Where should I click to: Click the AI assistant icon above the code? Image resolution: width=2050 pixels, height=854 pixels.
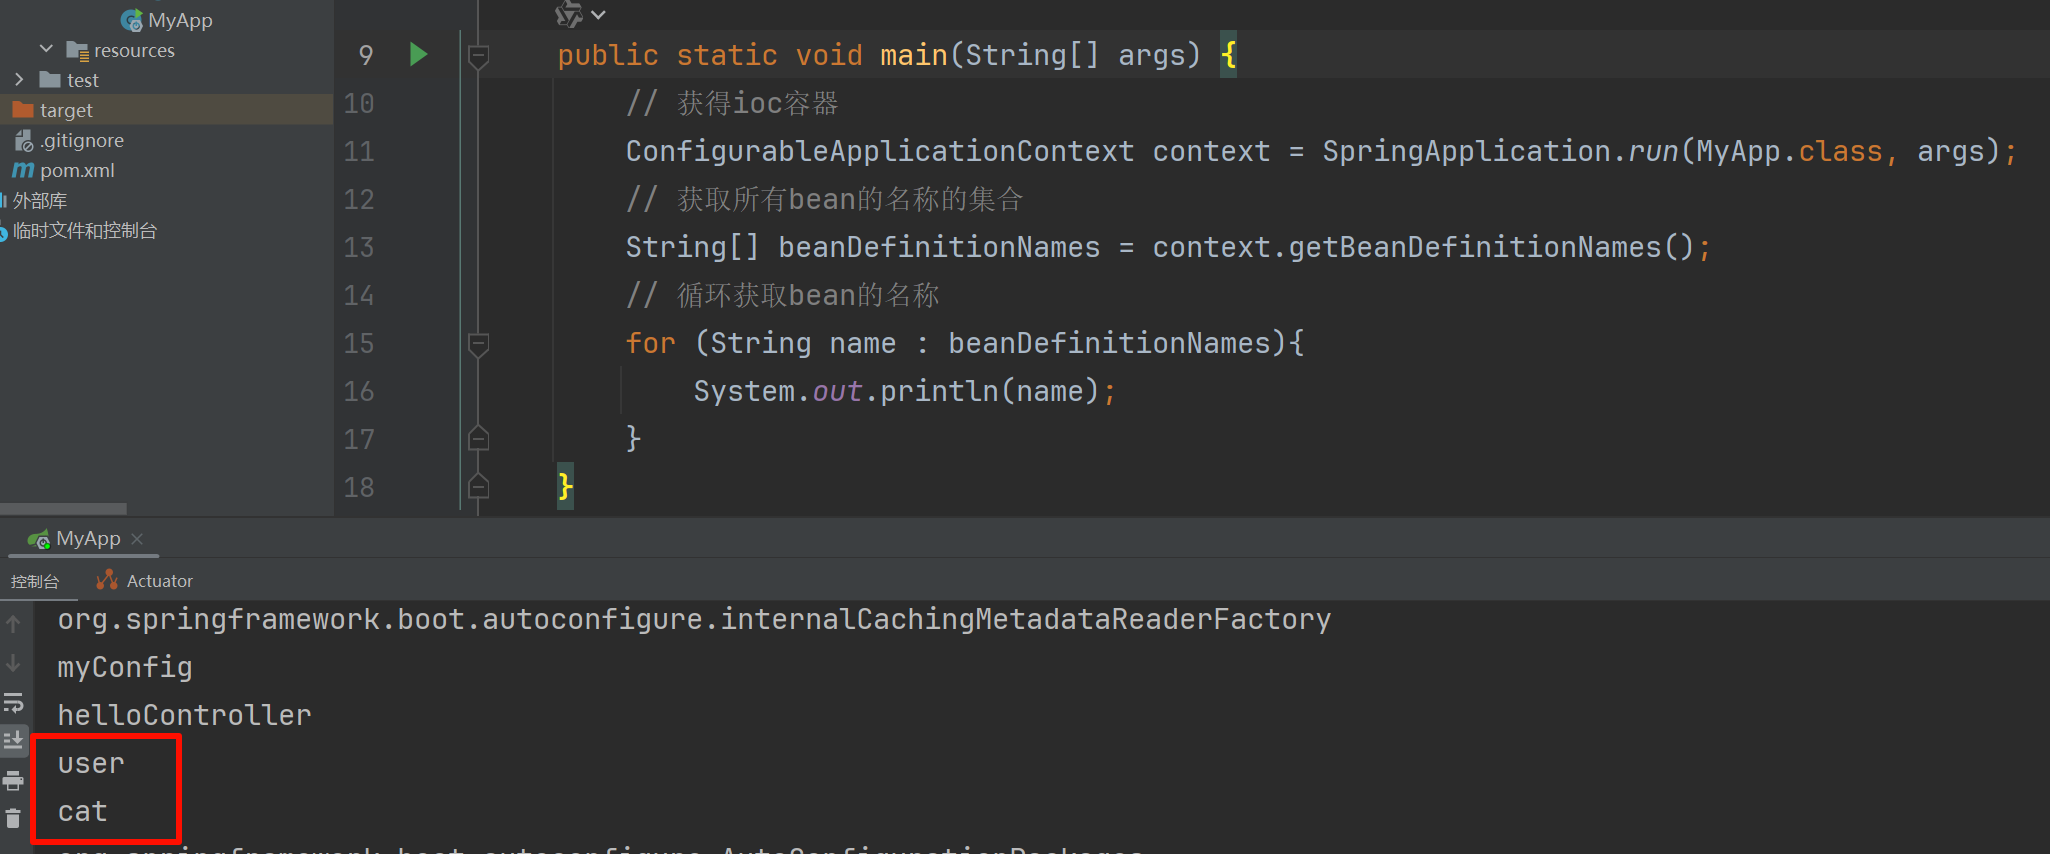(x=568, y=14)
